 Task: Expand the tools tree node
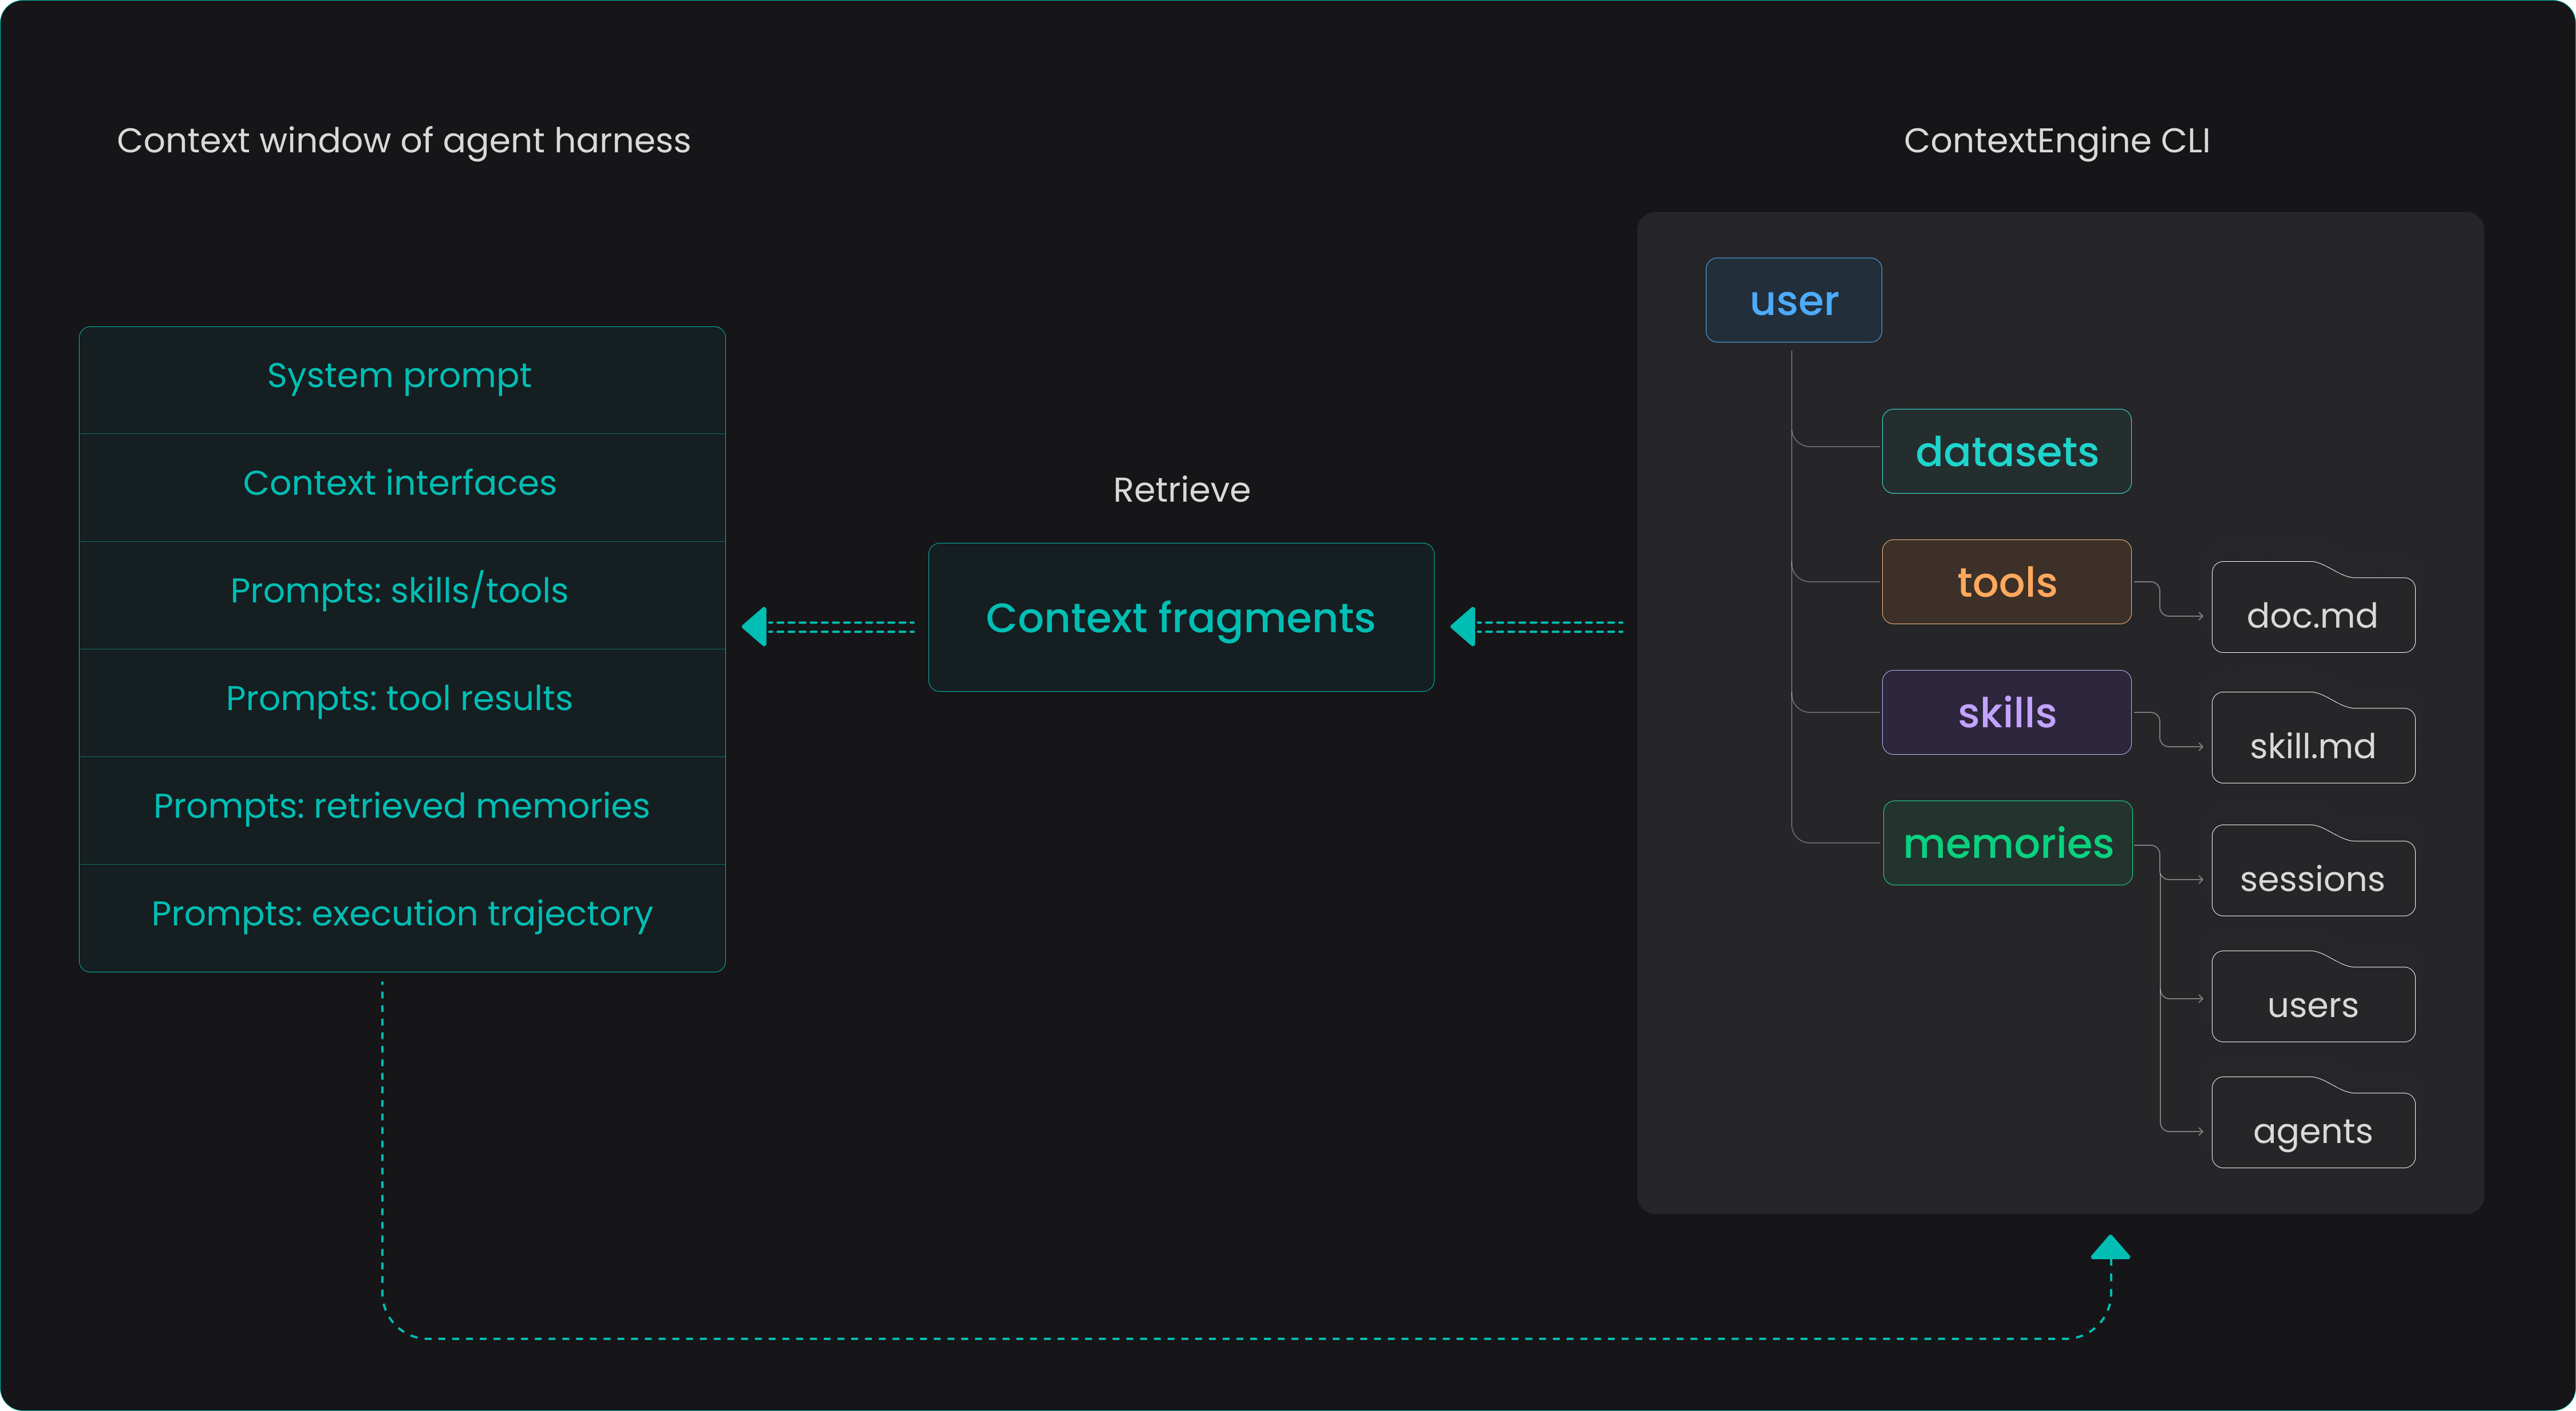pos(2006,582)
